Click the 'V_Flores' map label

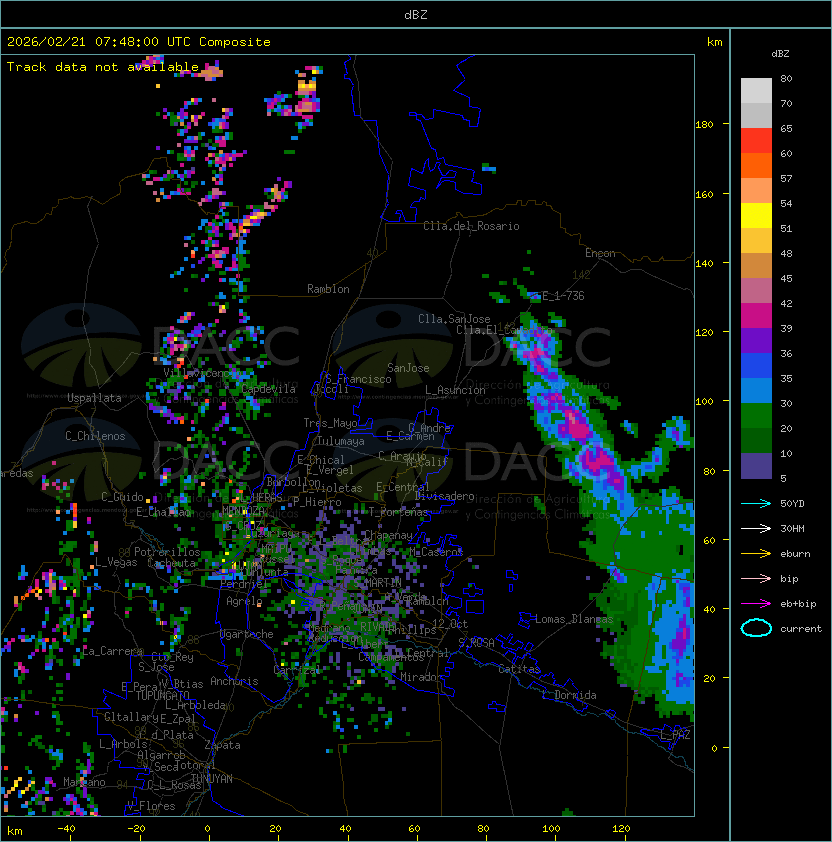click(x=151, y=806)
